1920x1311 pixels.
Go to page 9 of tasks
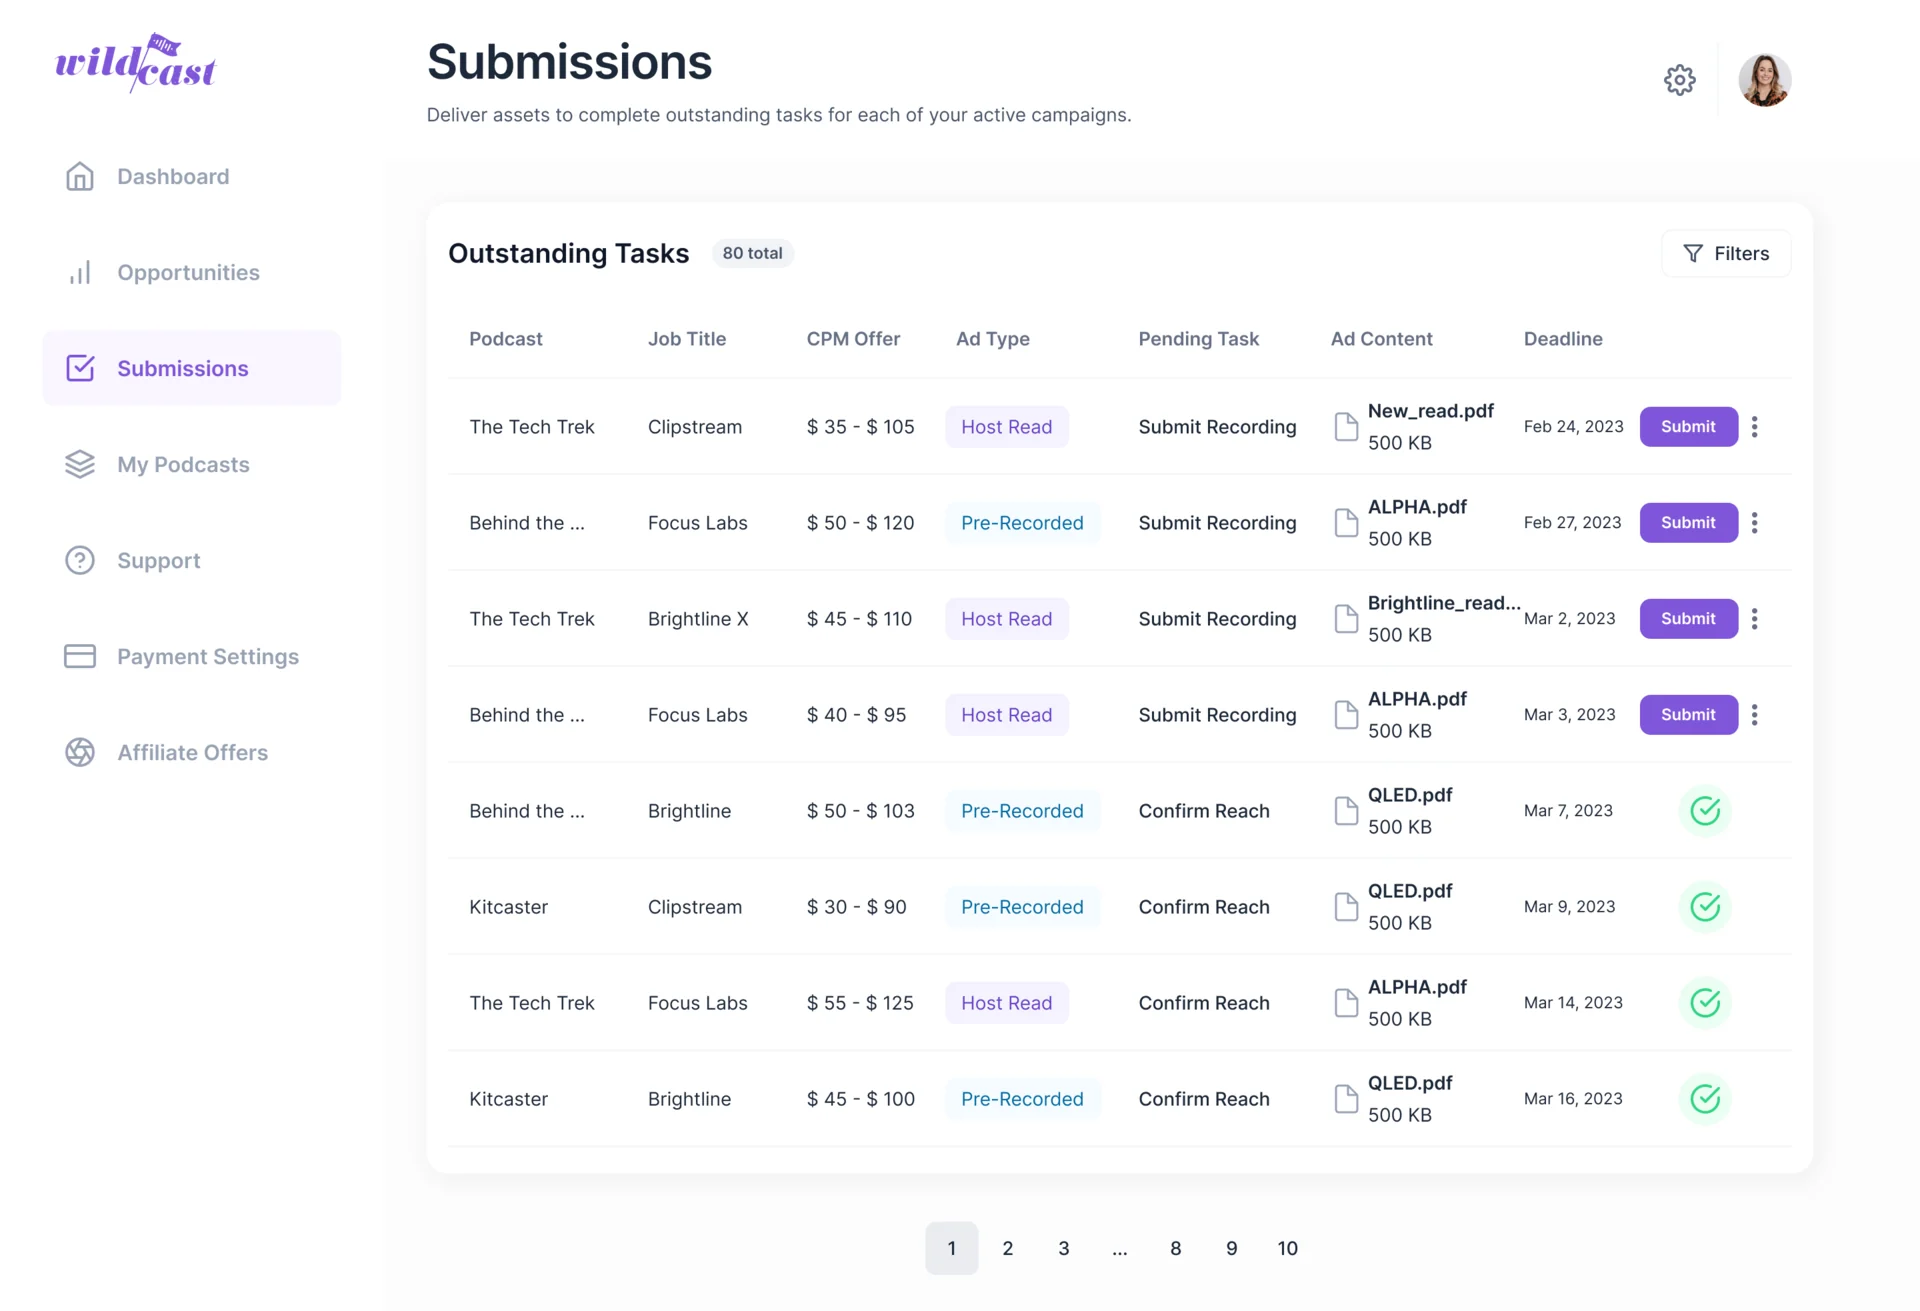(x=1232, y=1248)
